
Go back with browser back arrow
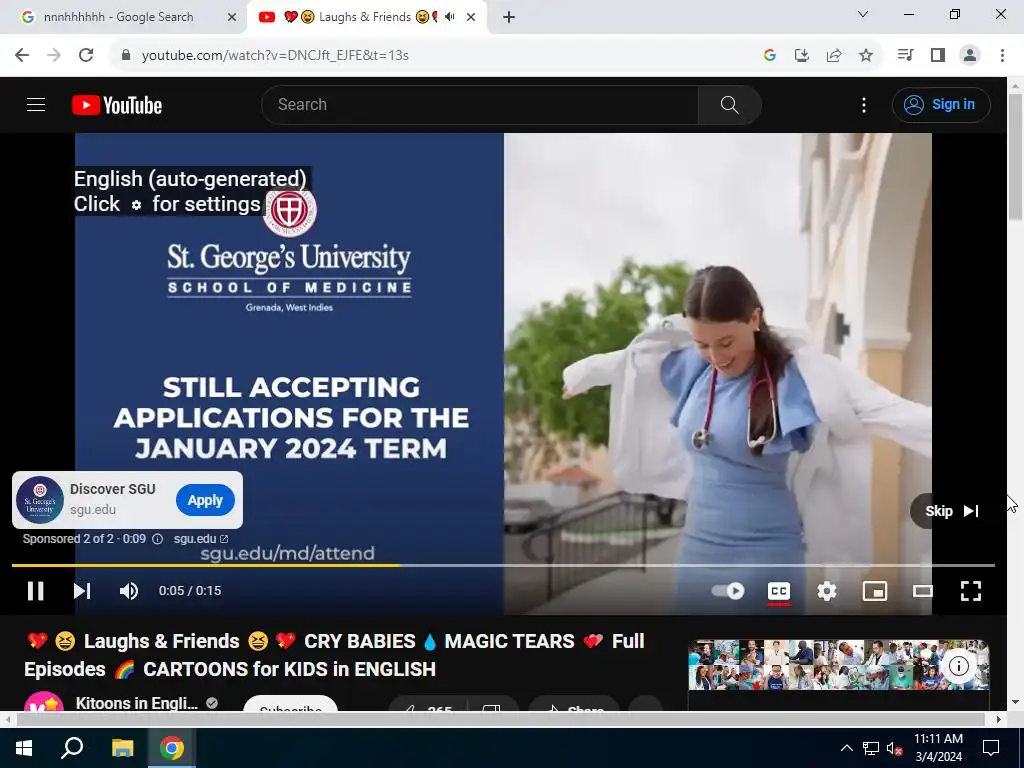pos(22,55)
